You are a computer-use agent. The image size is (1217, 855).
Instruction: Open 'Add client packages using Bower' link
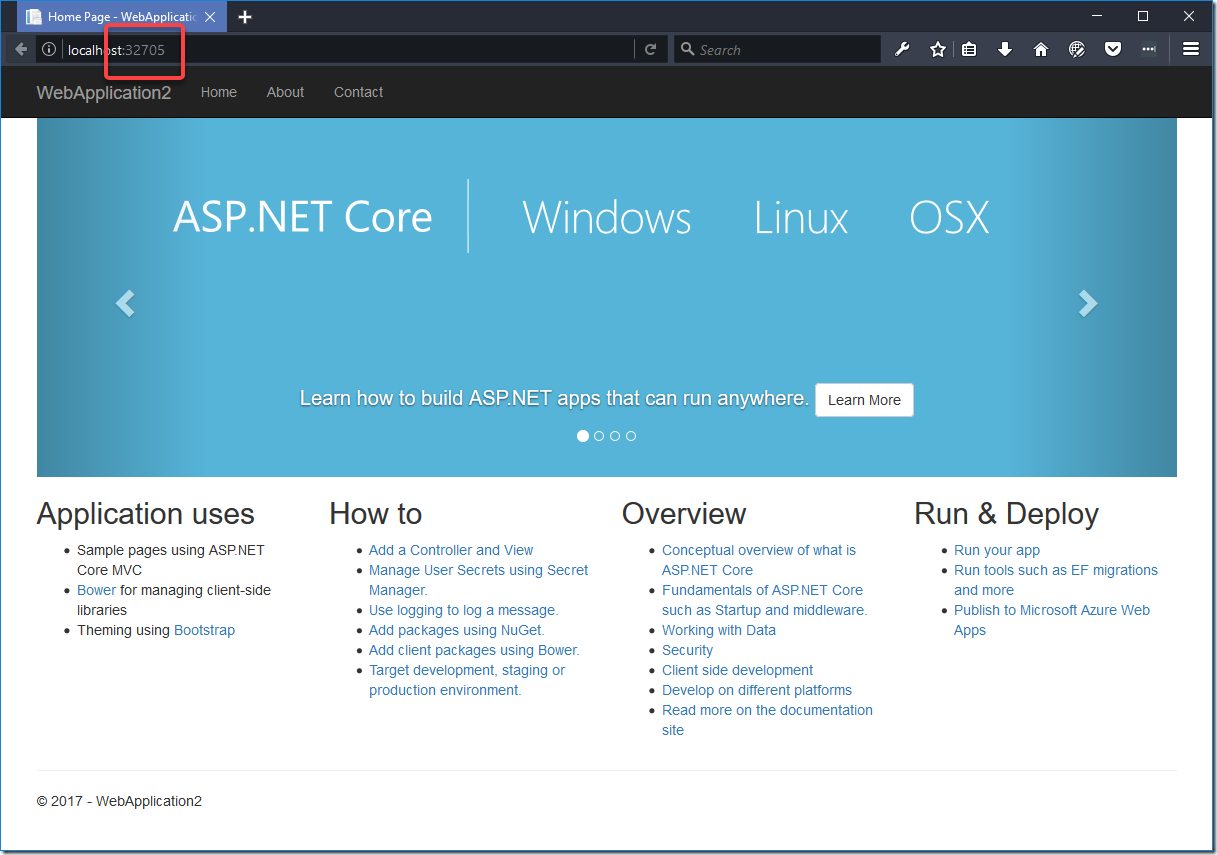click(x=474, y=650)
